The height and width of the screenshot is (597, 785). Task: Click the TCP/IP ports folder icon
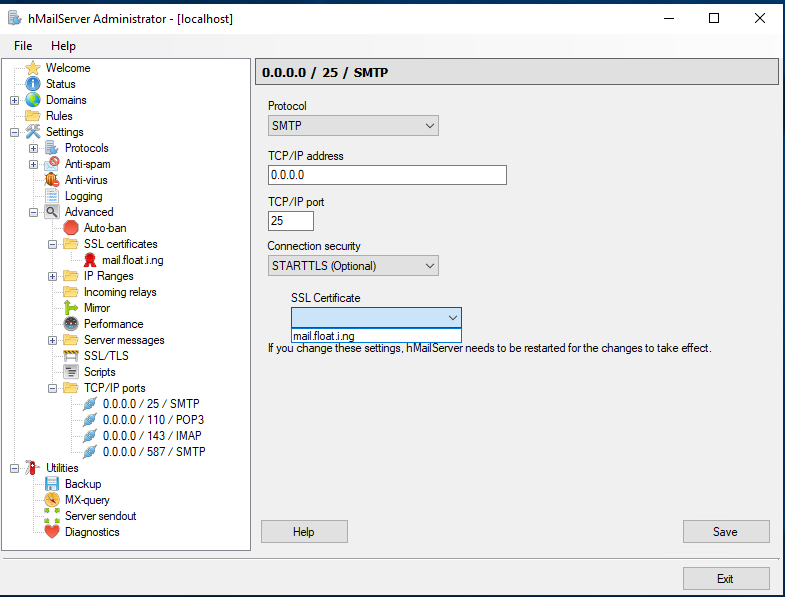[71, 388]
